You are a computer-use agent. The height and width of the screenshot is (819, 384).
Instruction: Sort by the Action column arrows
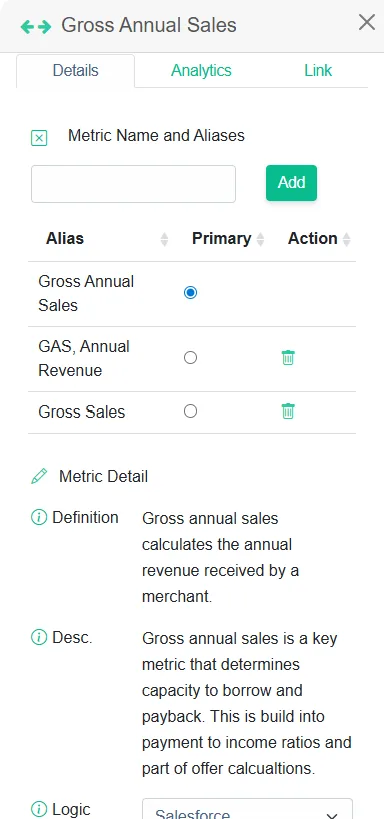tap(346, 240)
